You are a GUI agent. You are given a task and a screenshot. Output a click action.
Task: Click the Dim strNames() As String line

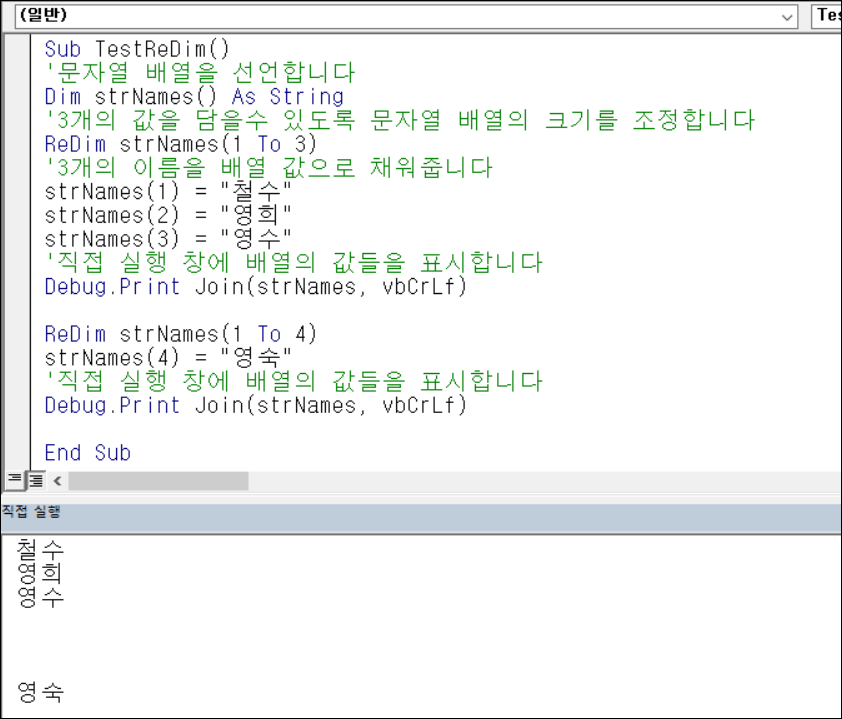tap(194, 97)
